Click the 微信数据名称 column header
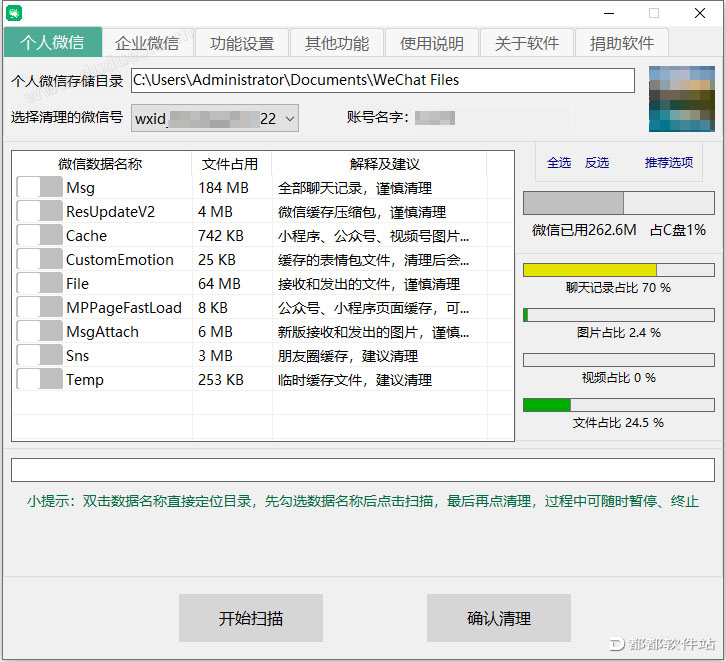726x662 pixels. coord(100,164)
